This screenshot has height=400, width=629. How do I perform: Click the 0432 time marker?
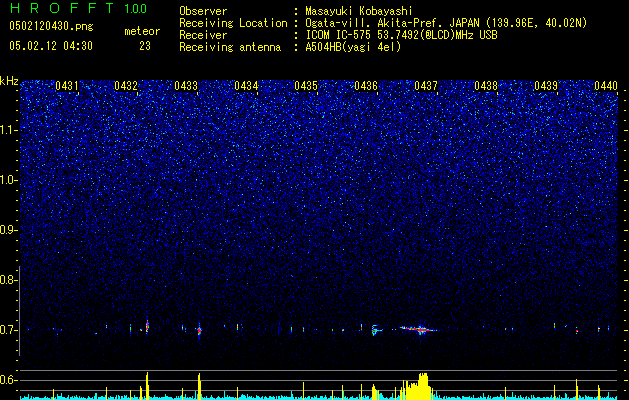[126, 85]
